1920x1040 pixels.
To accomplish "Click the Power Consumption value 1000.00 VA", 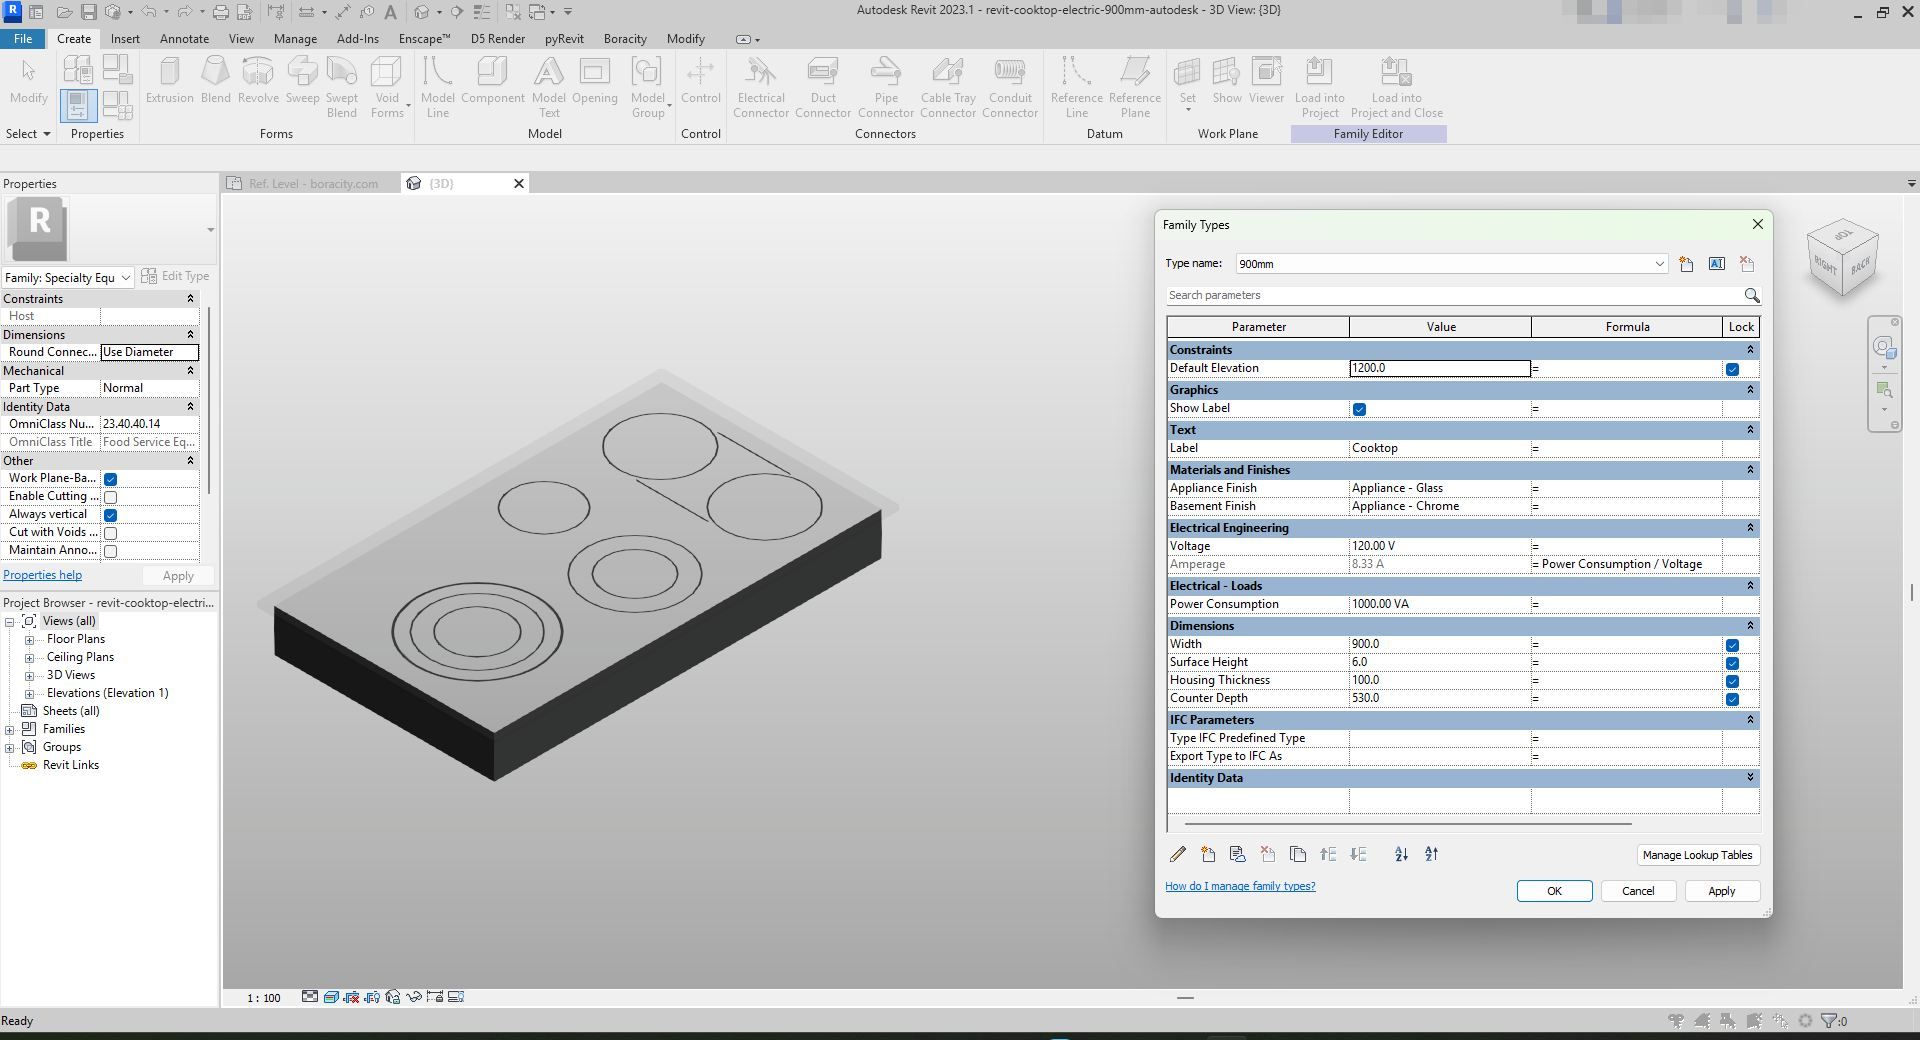I will 1439,605.
